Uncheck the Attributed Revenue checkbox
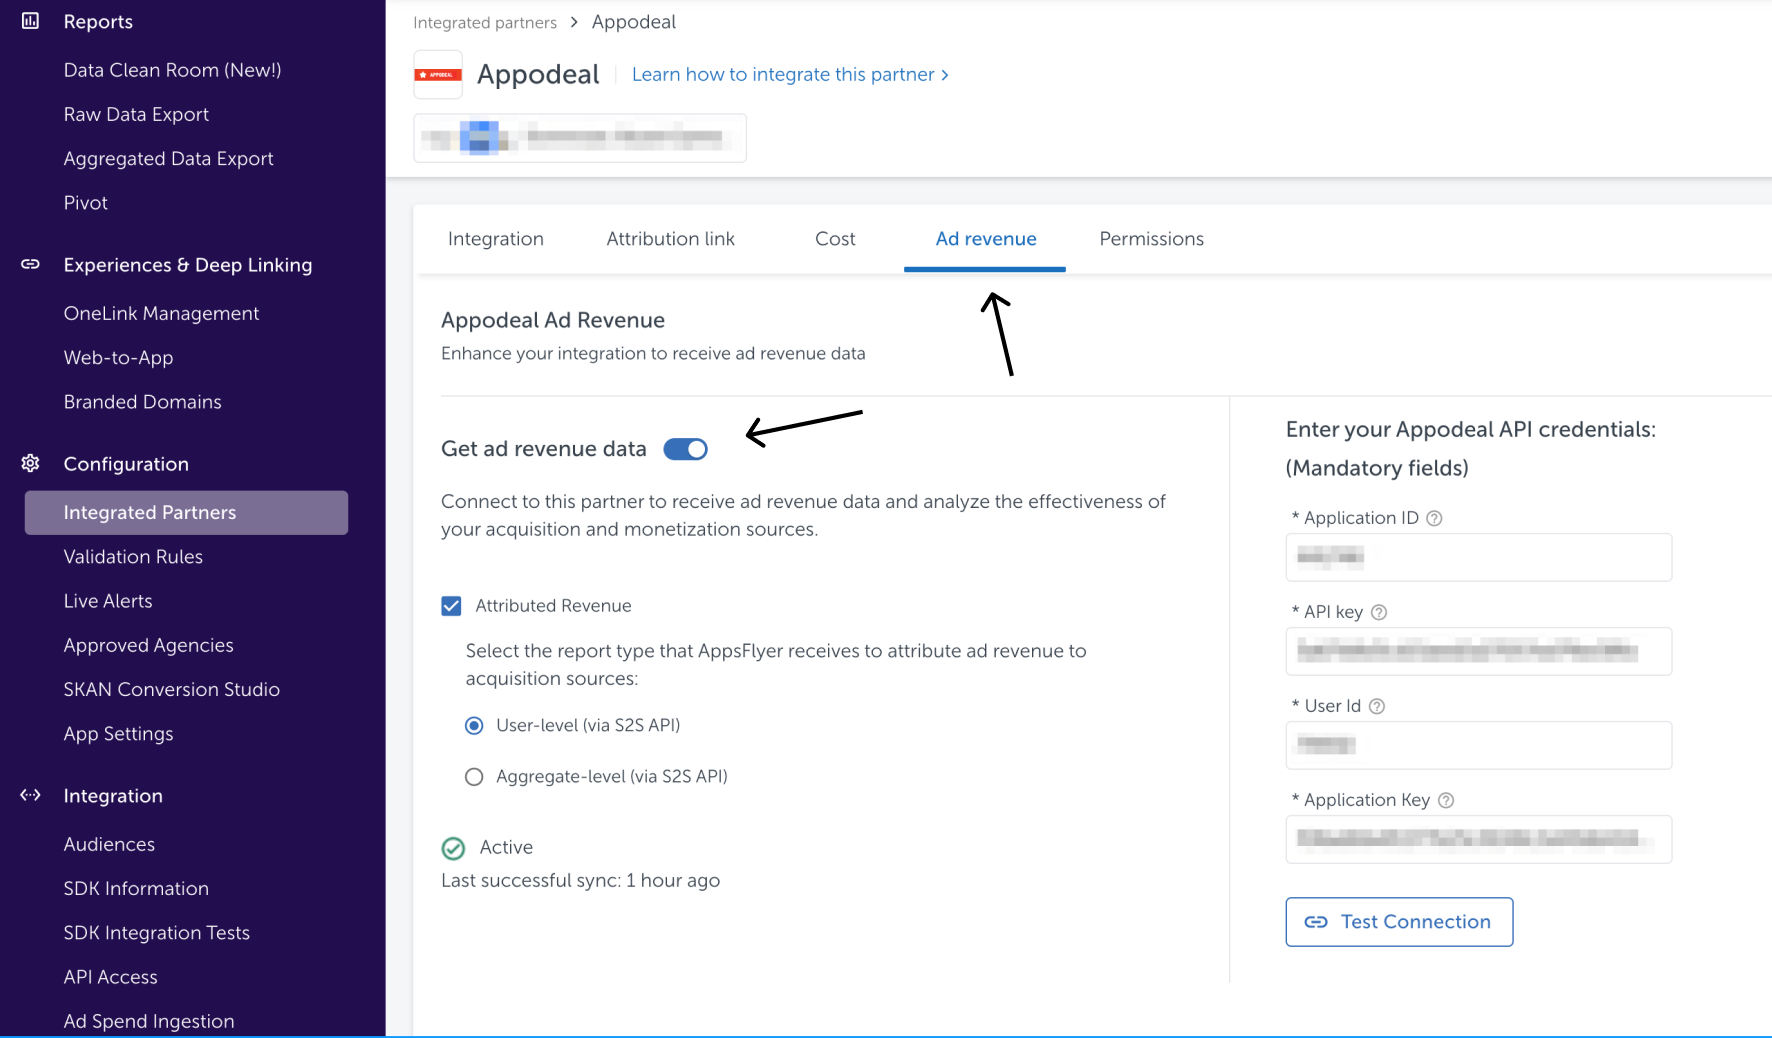Viewport: 1772px width, 1038px height. pos(452,606)
